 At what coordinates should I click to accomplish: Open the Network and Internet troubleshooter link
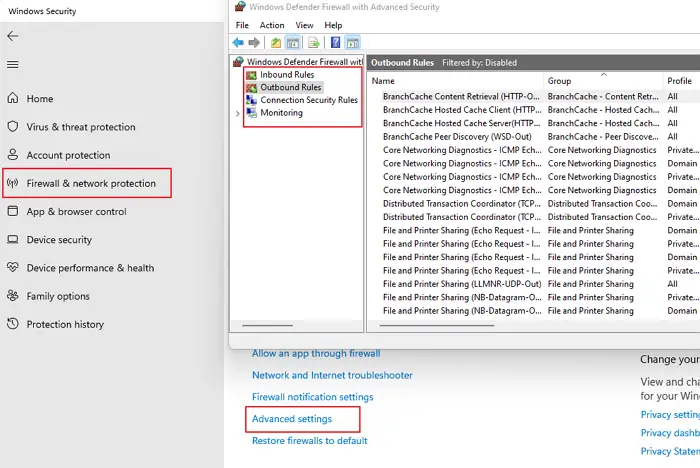pos(332,375)
